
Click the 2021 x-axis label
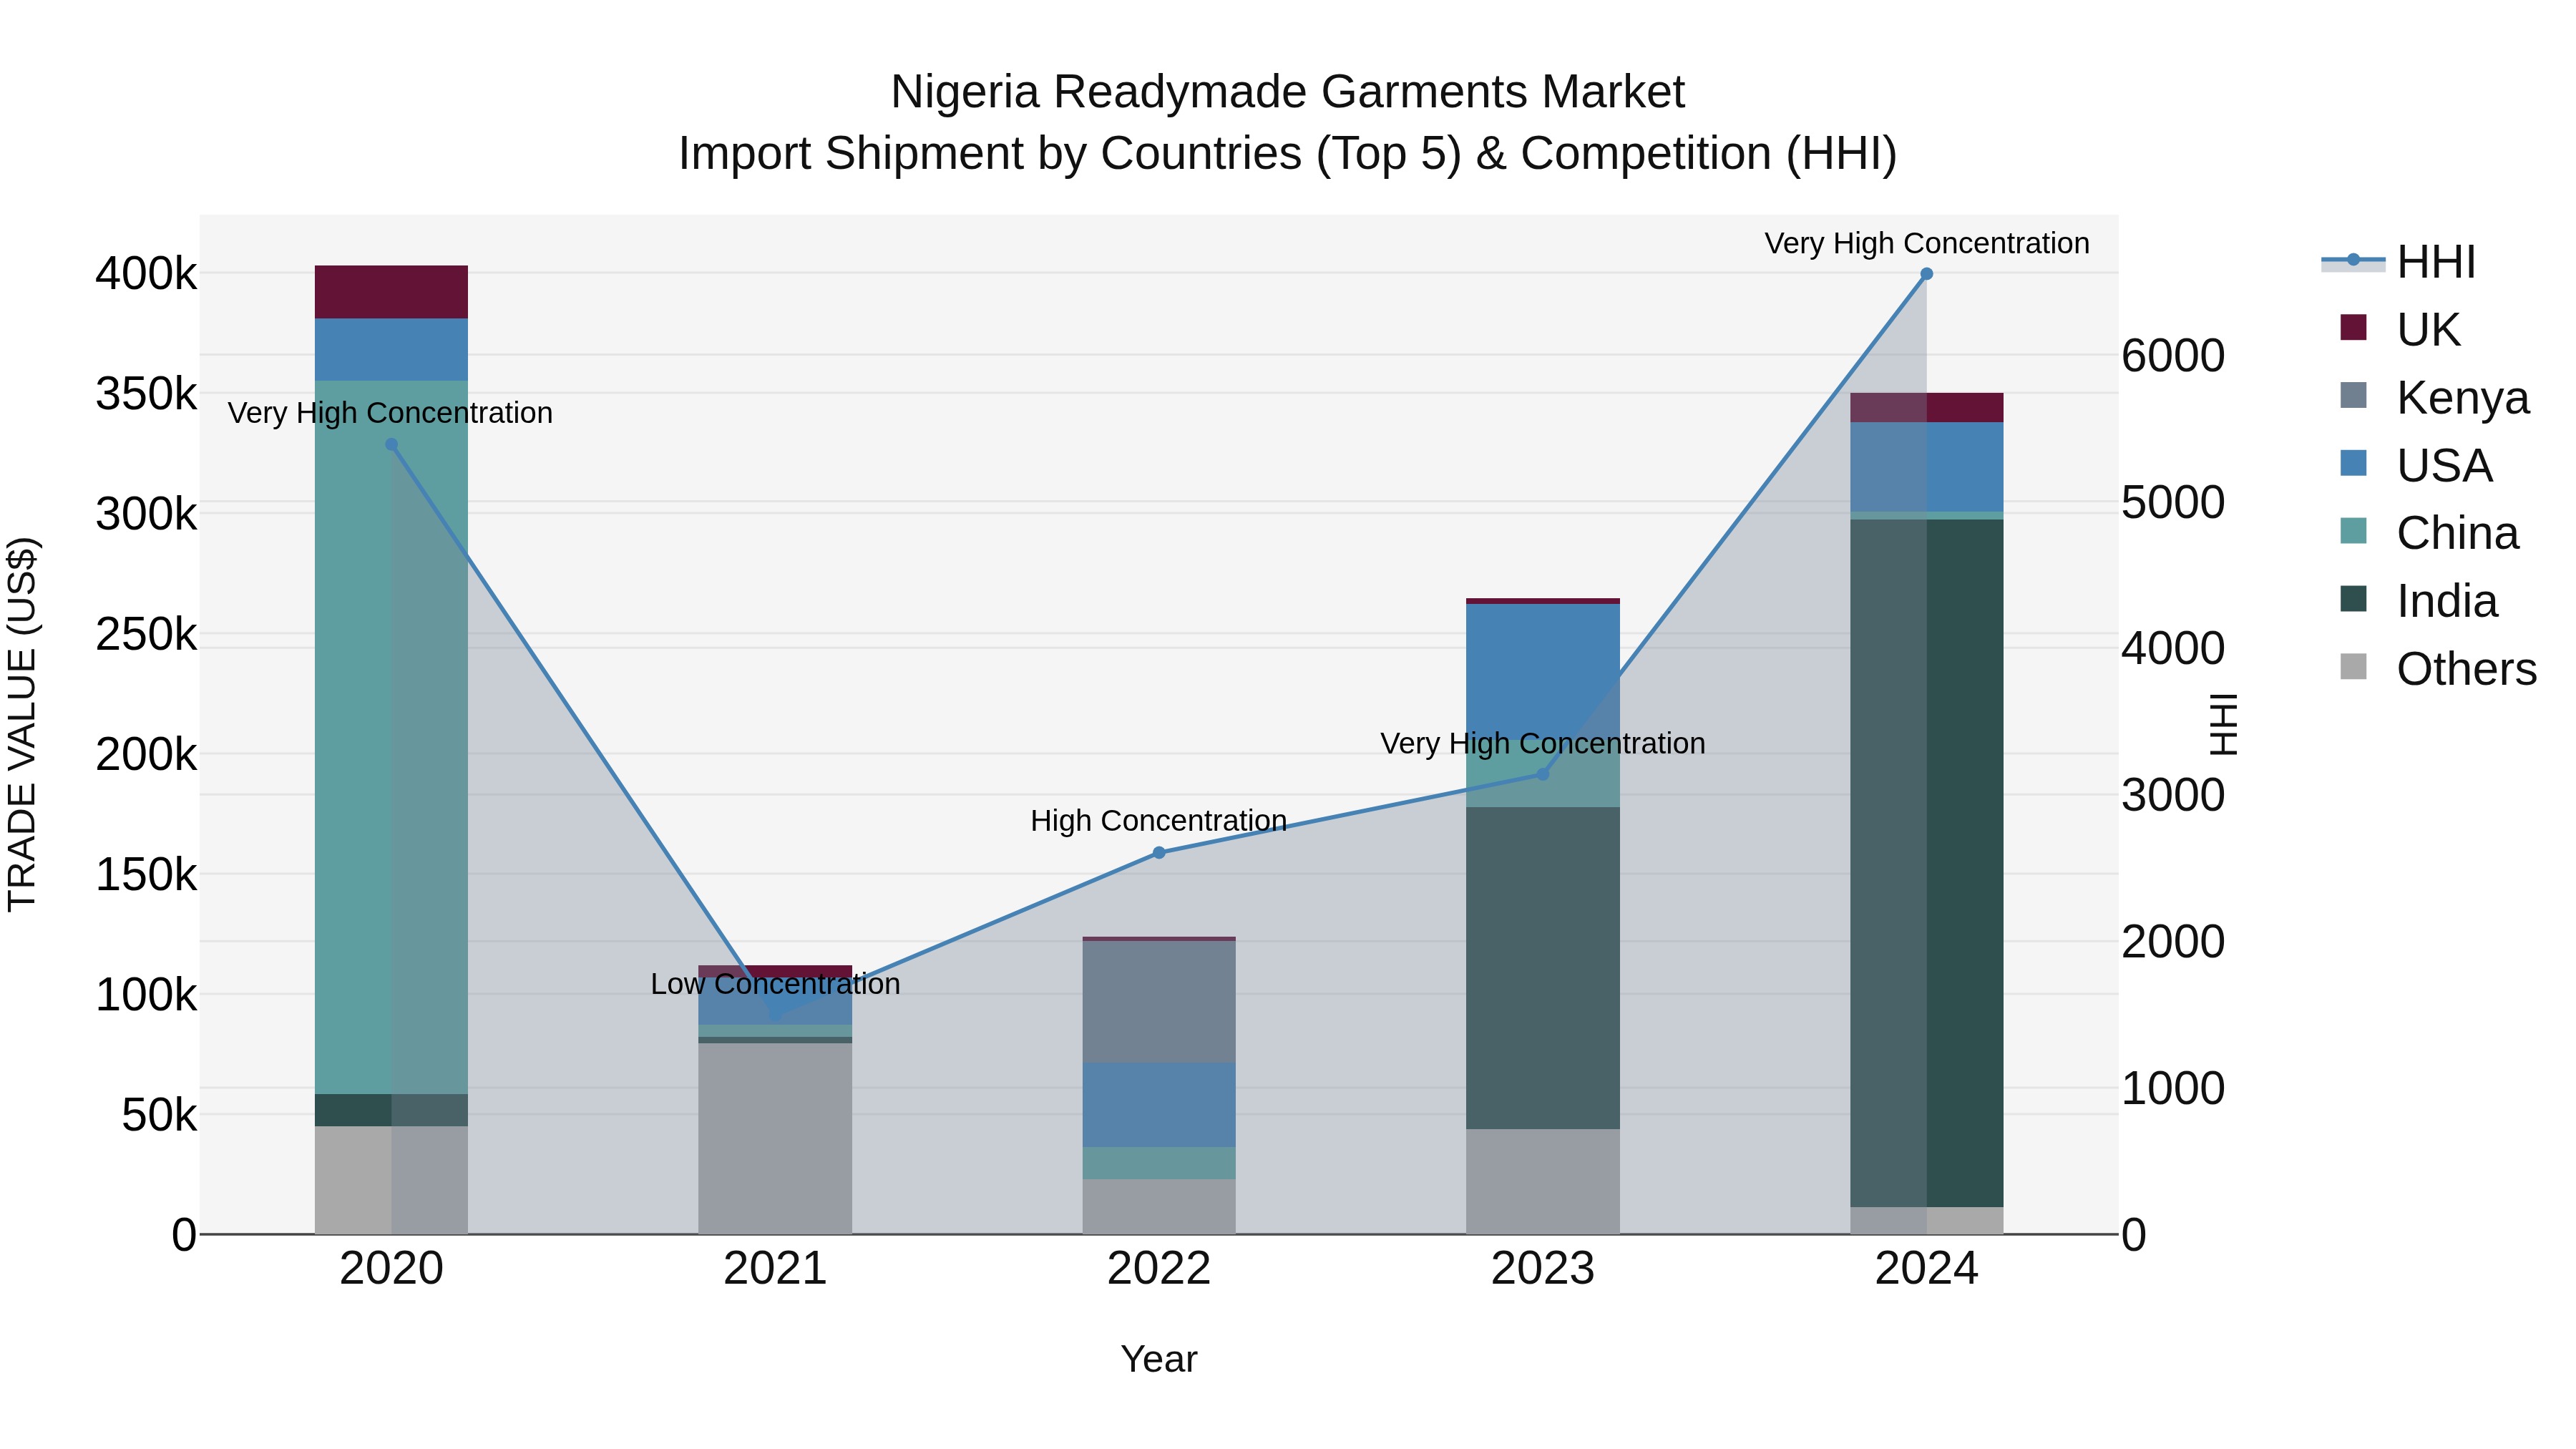pos(775,1269)
